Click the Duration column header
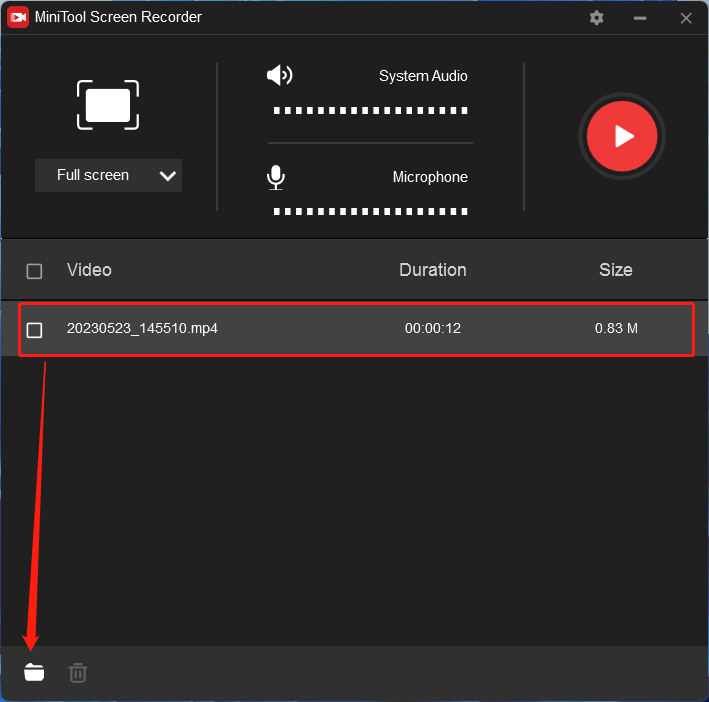The image size is (709, 702). pyautogui.click(x=433, y=270)
